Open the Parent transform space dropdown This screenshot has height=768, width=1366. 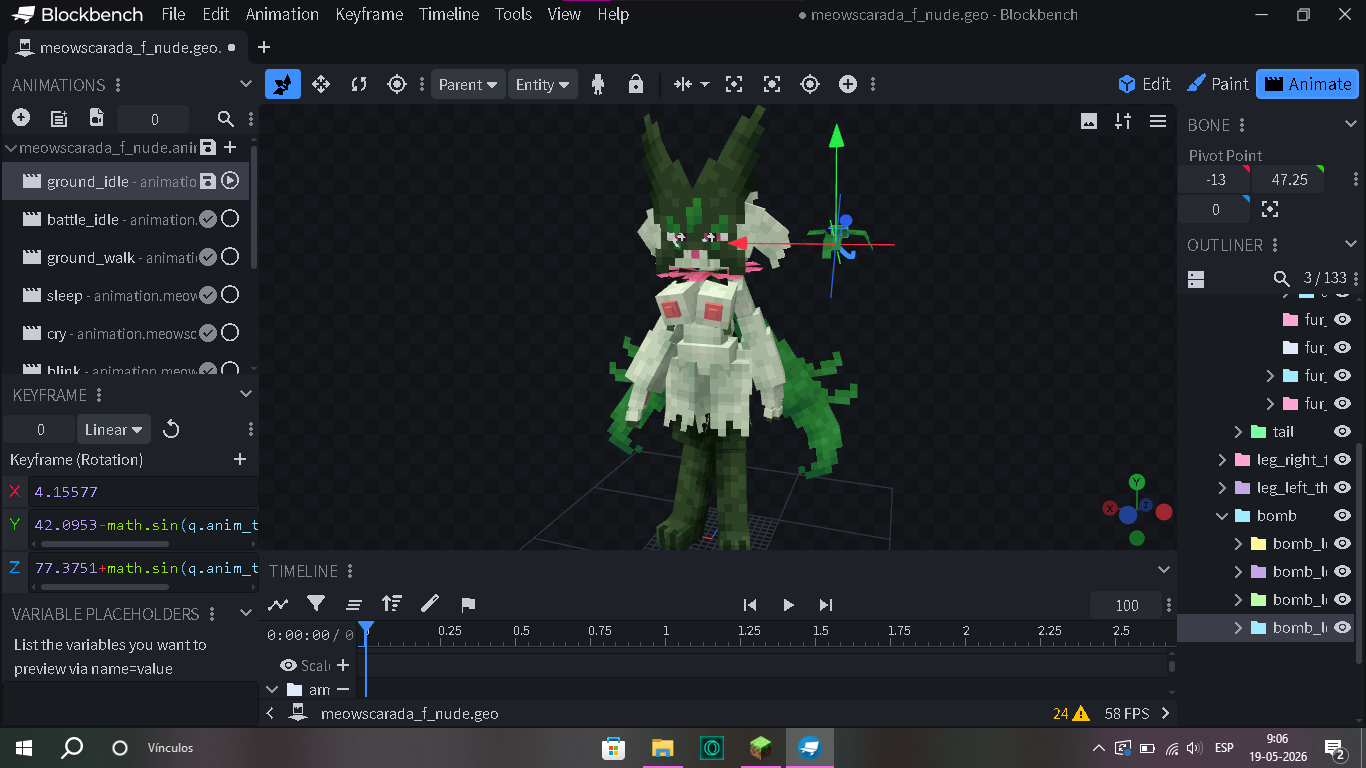tap(469, 85)
